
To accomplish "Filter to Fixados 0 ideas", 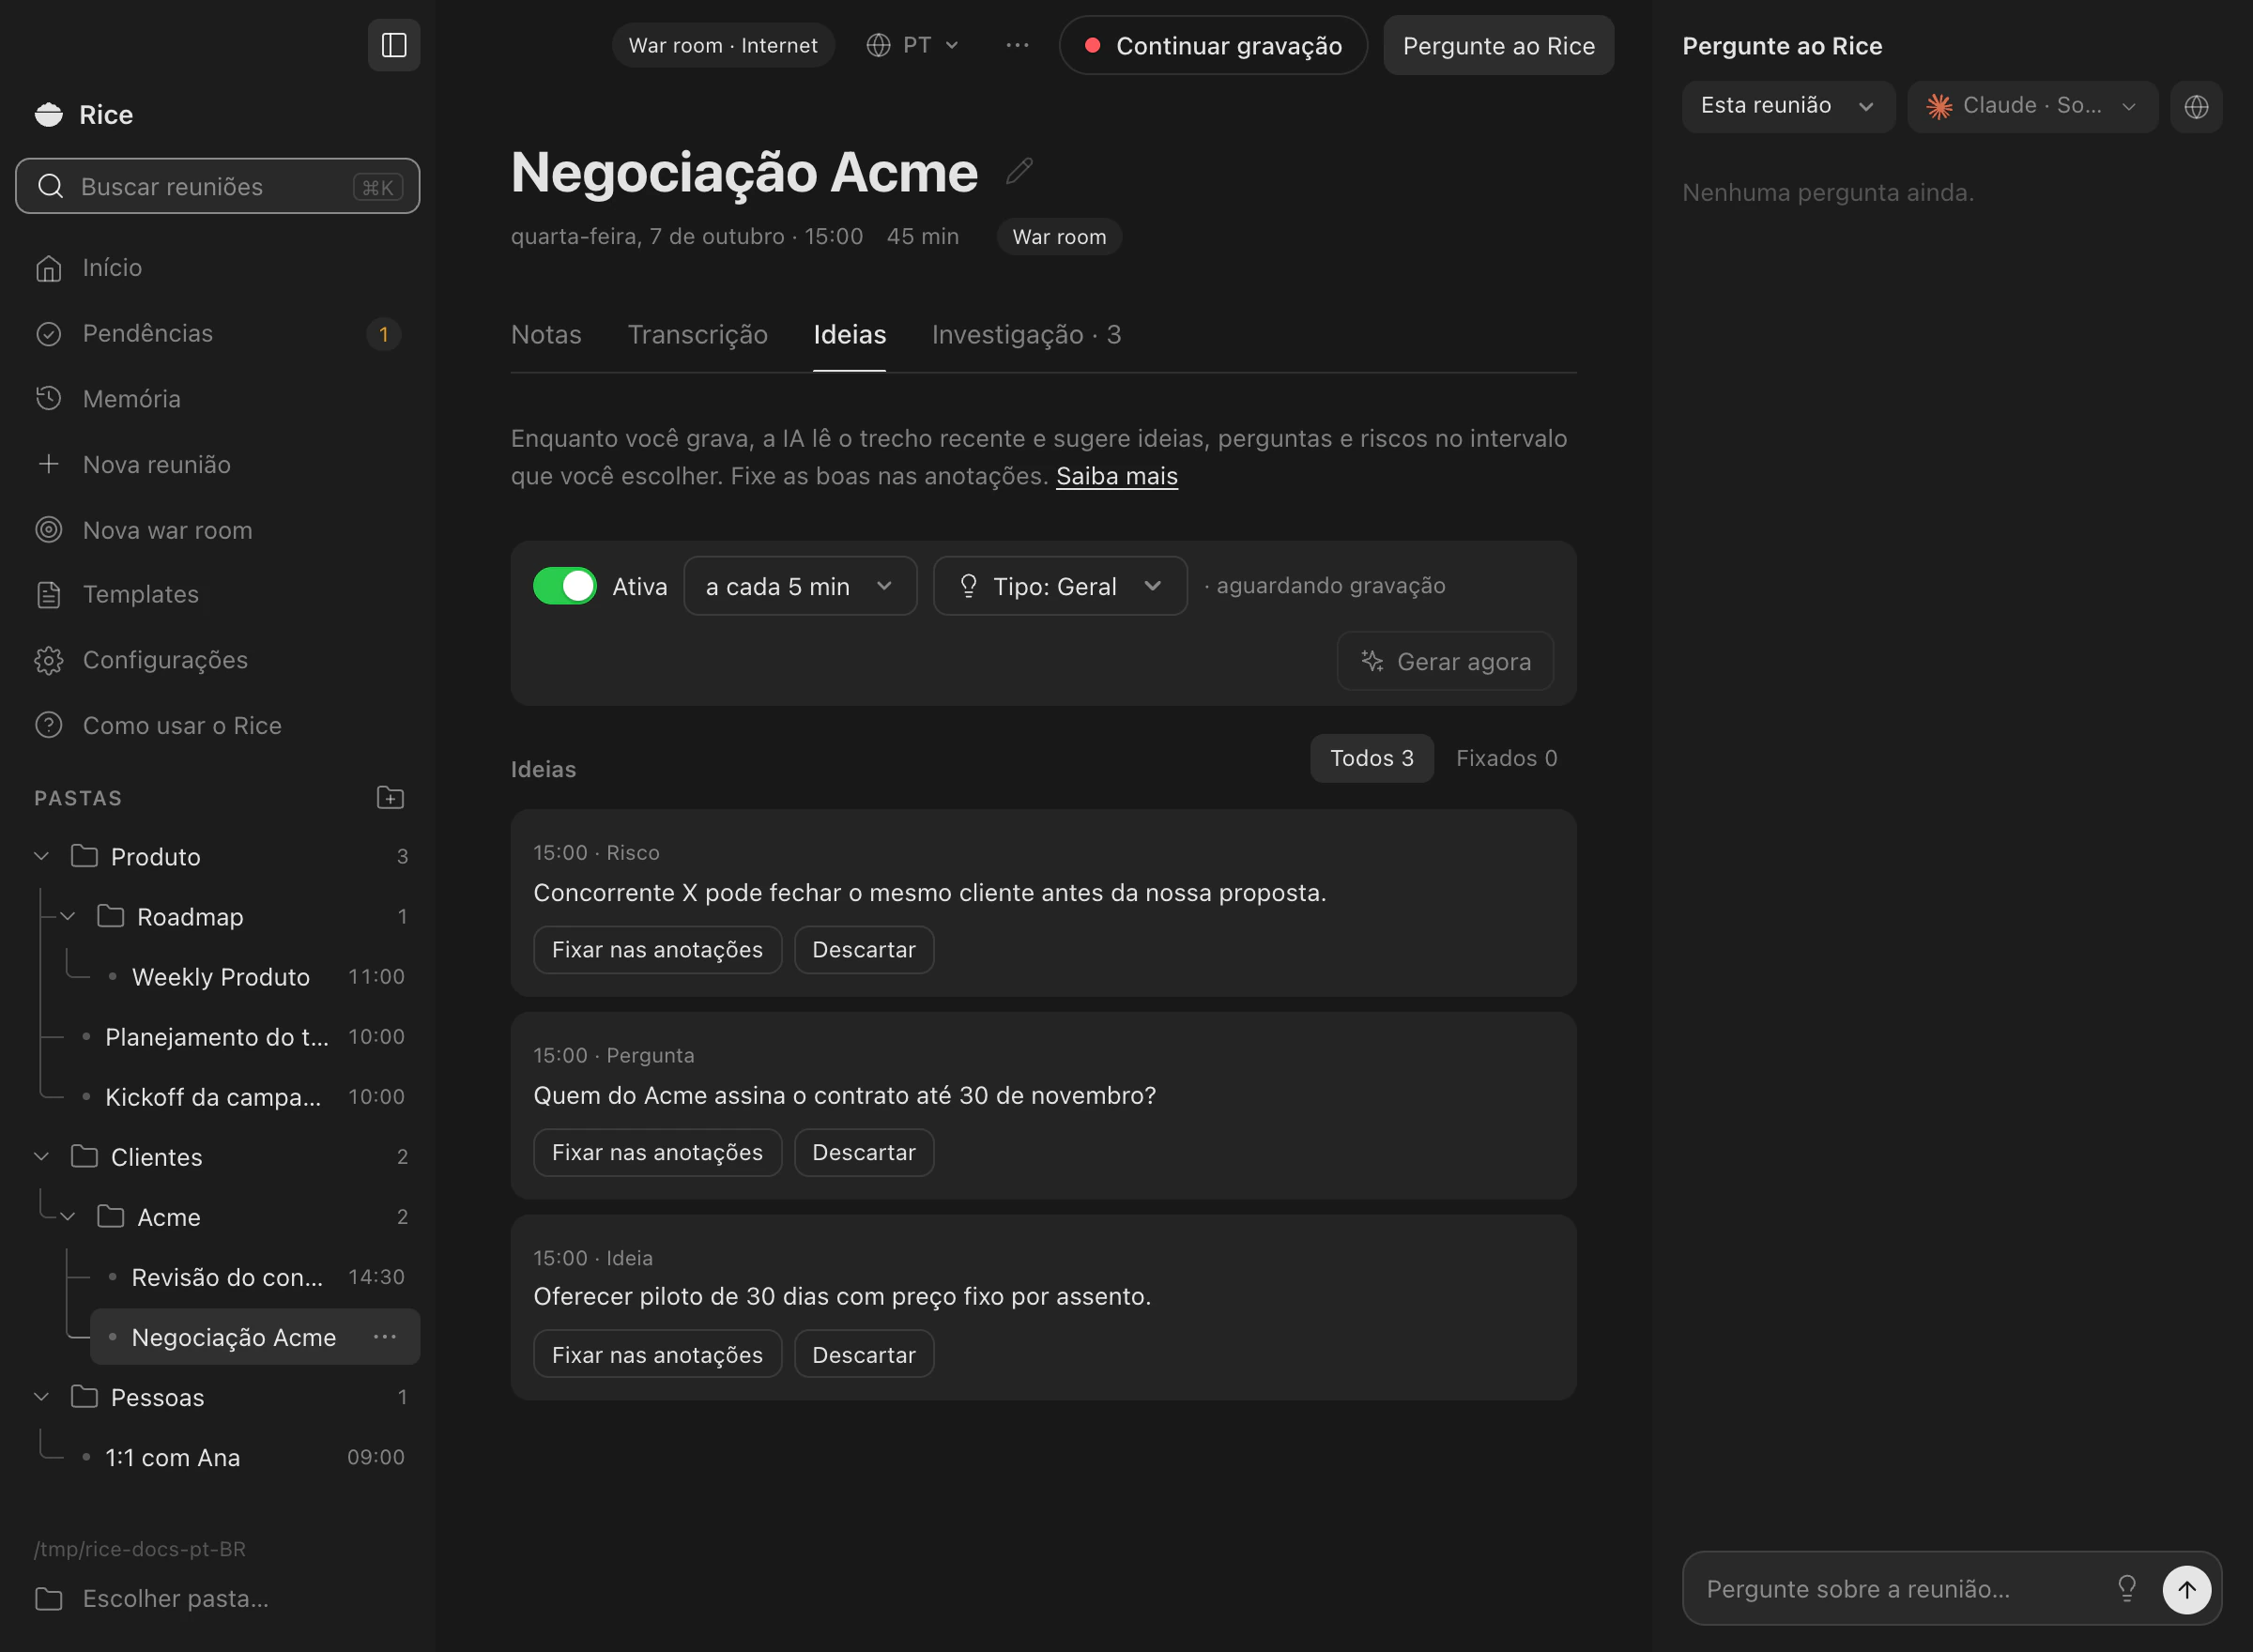I will coord(1506,758).
